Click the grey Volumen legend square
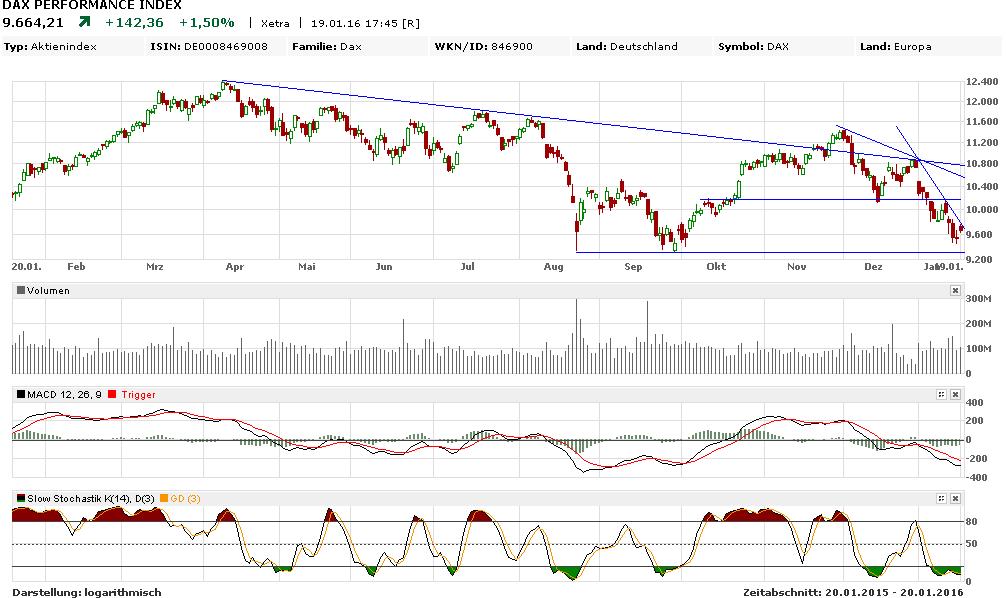Screen dimensions: 1006x598 (x=21, y=290)
